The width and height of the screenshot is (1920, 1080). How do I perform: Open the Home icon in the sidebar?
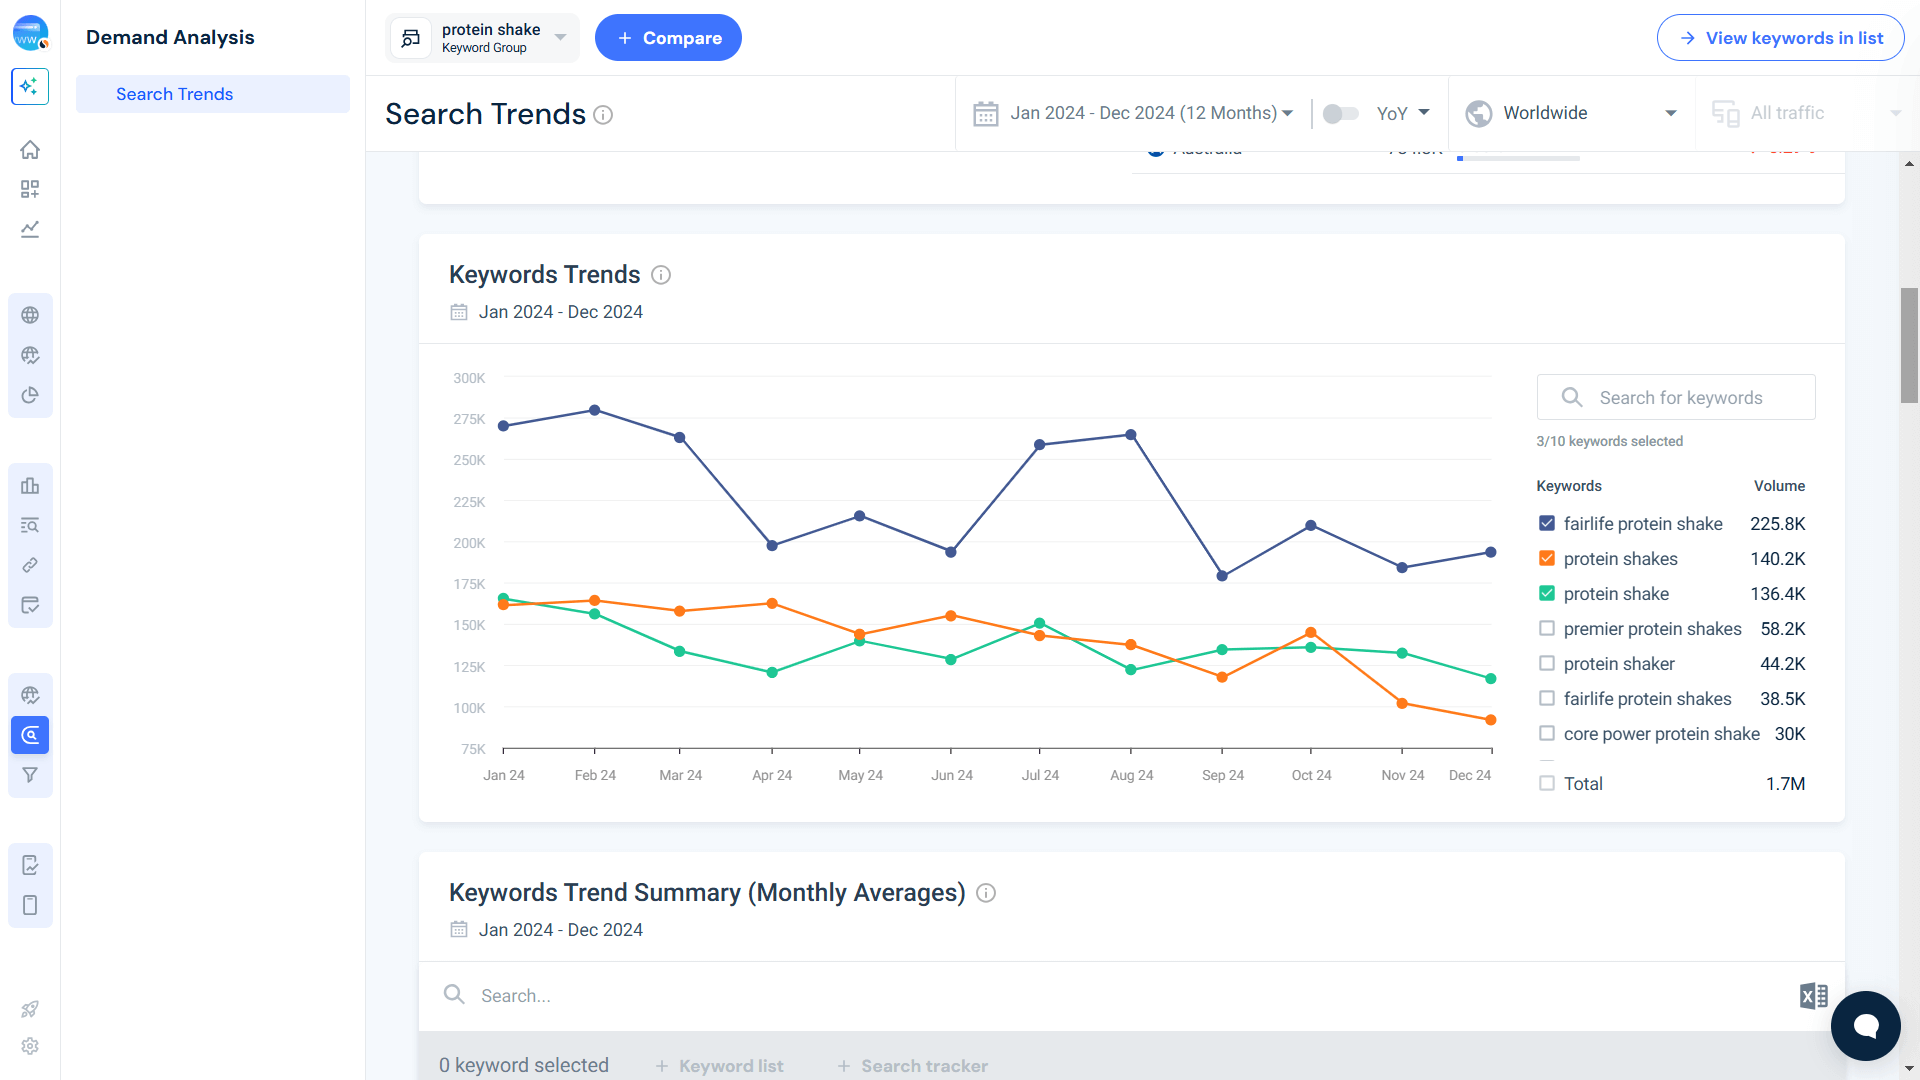coord(30,149)
